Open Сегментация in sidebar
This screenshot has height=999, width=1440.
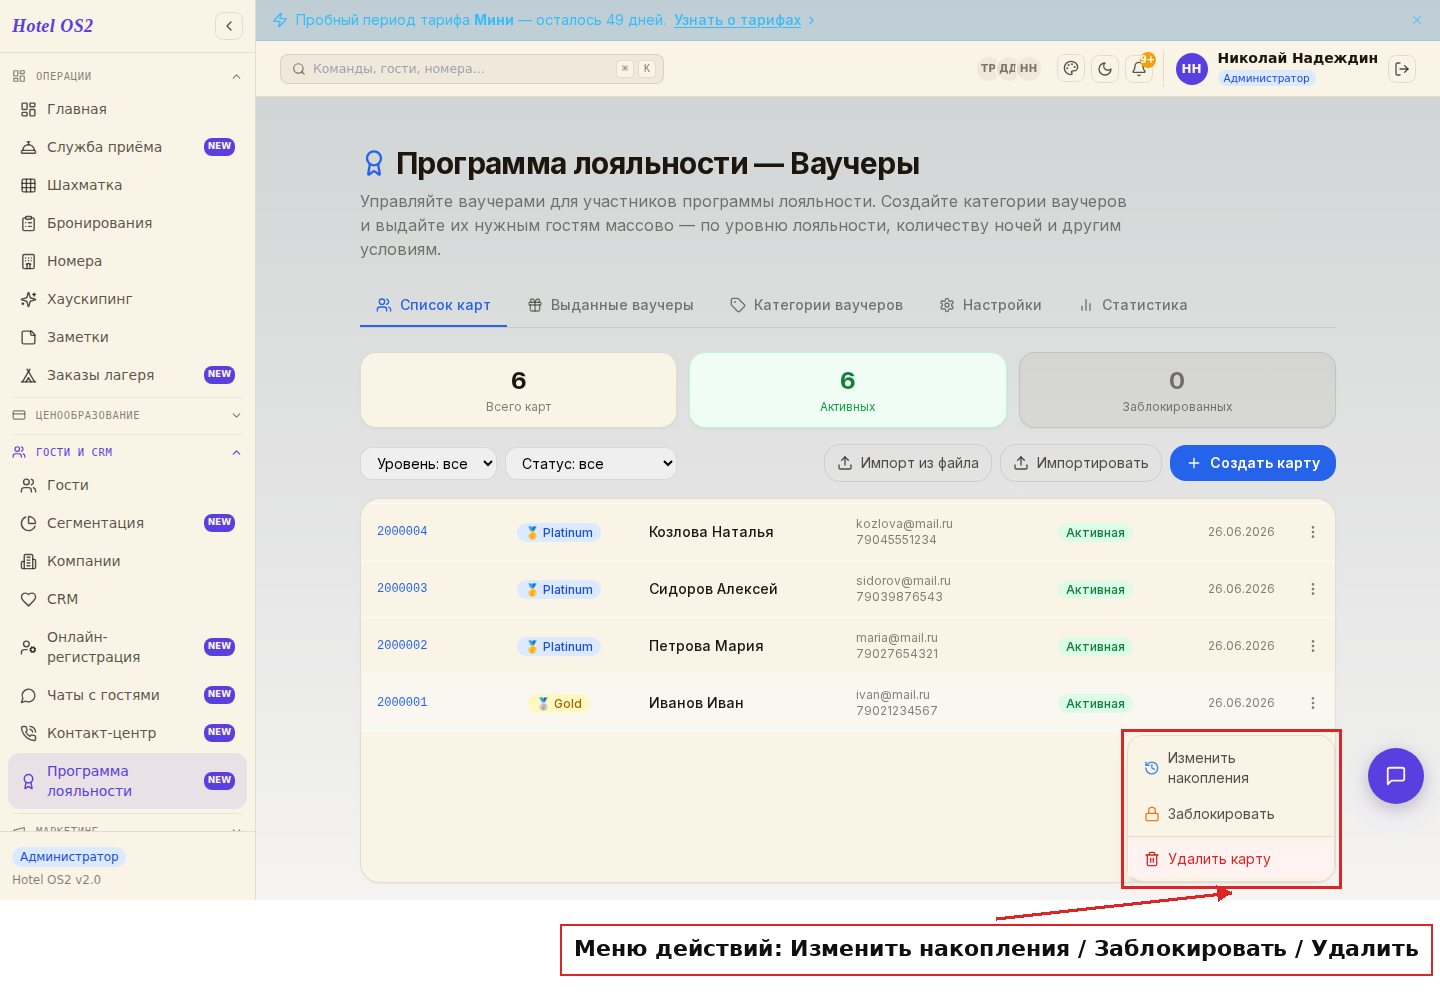pyautogui.click(x=127, y=523)
